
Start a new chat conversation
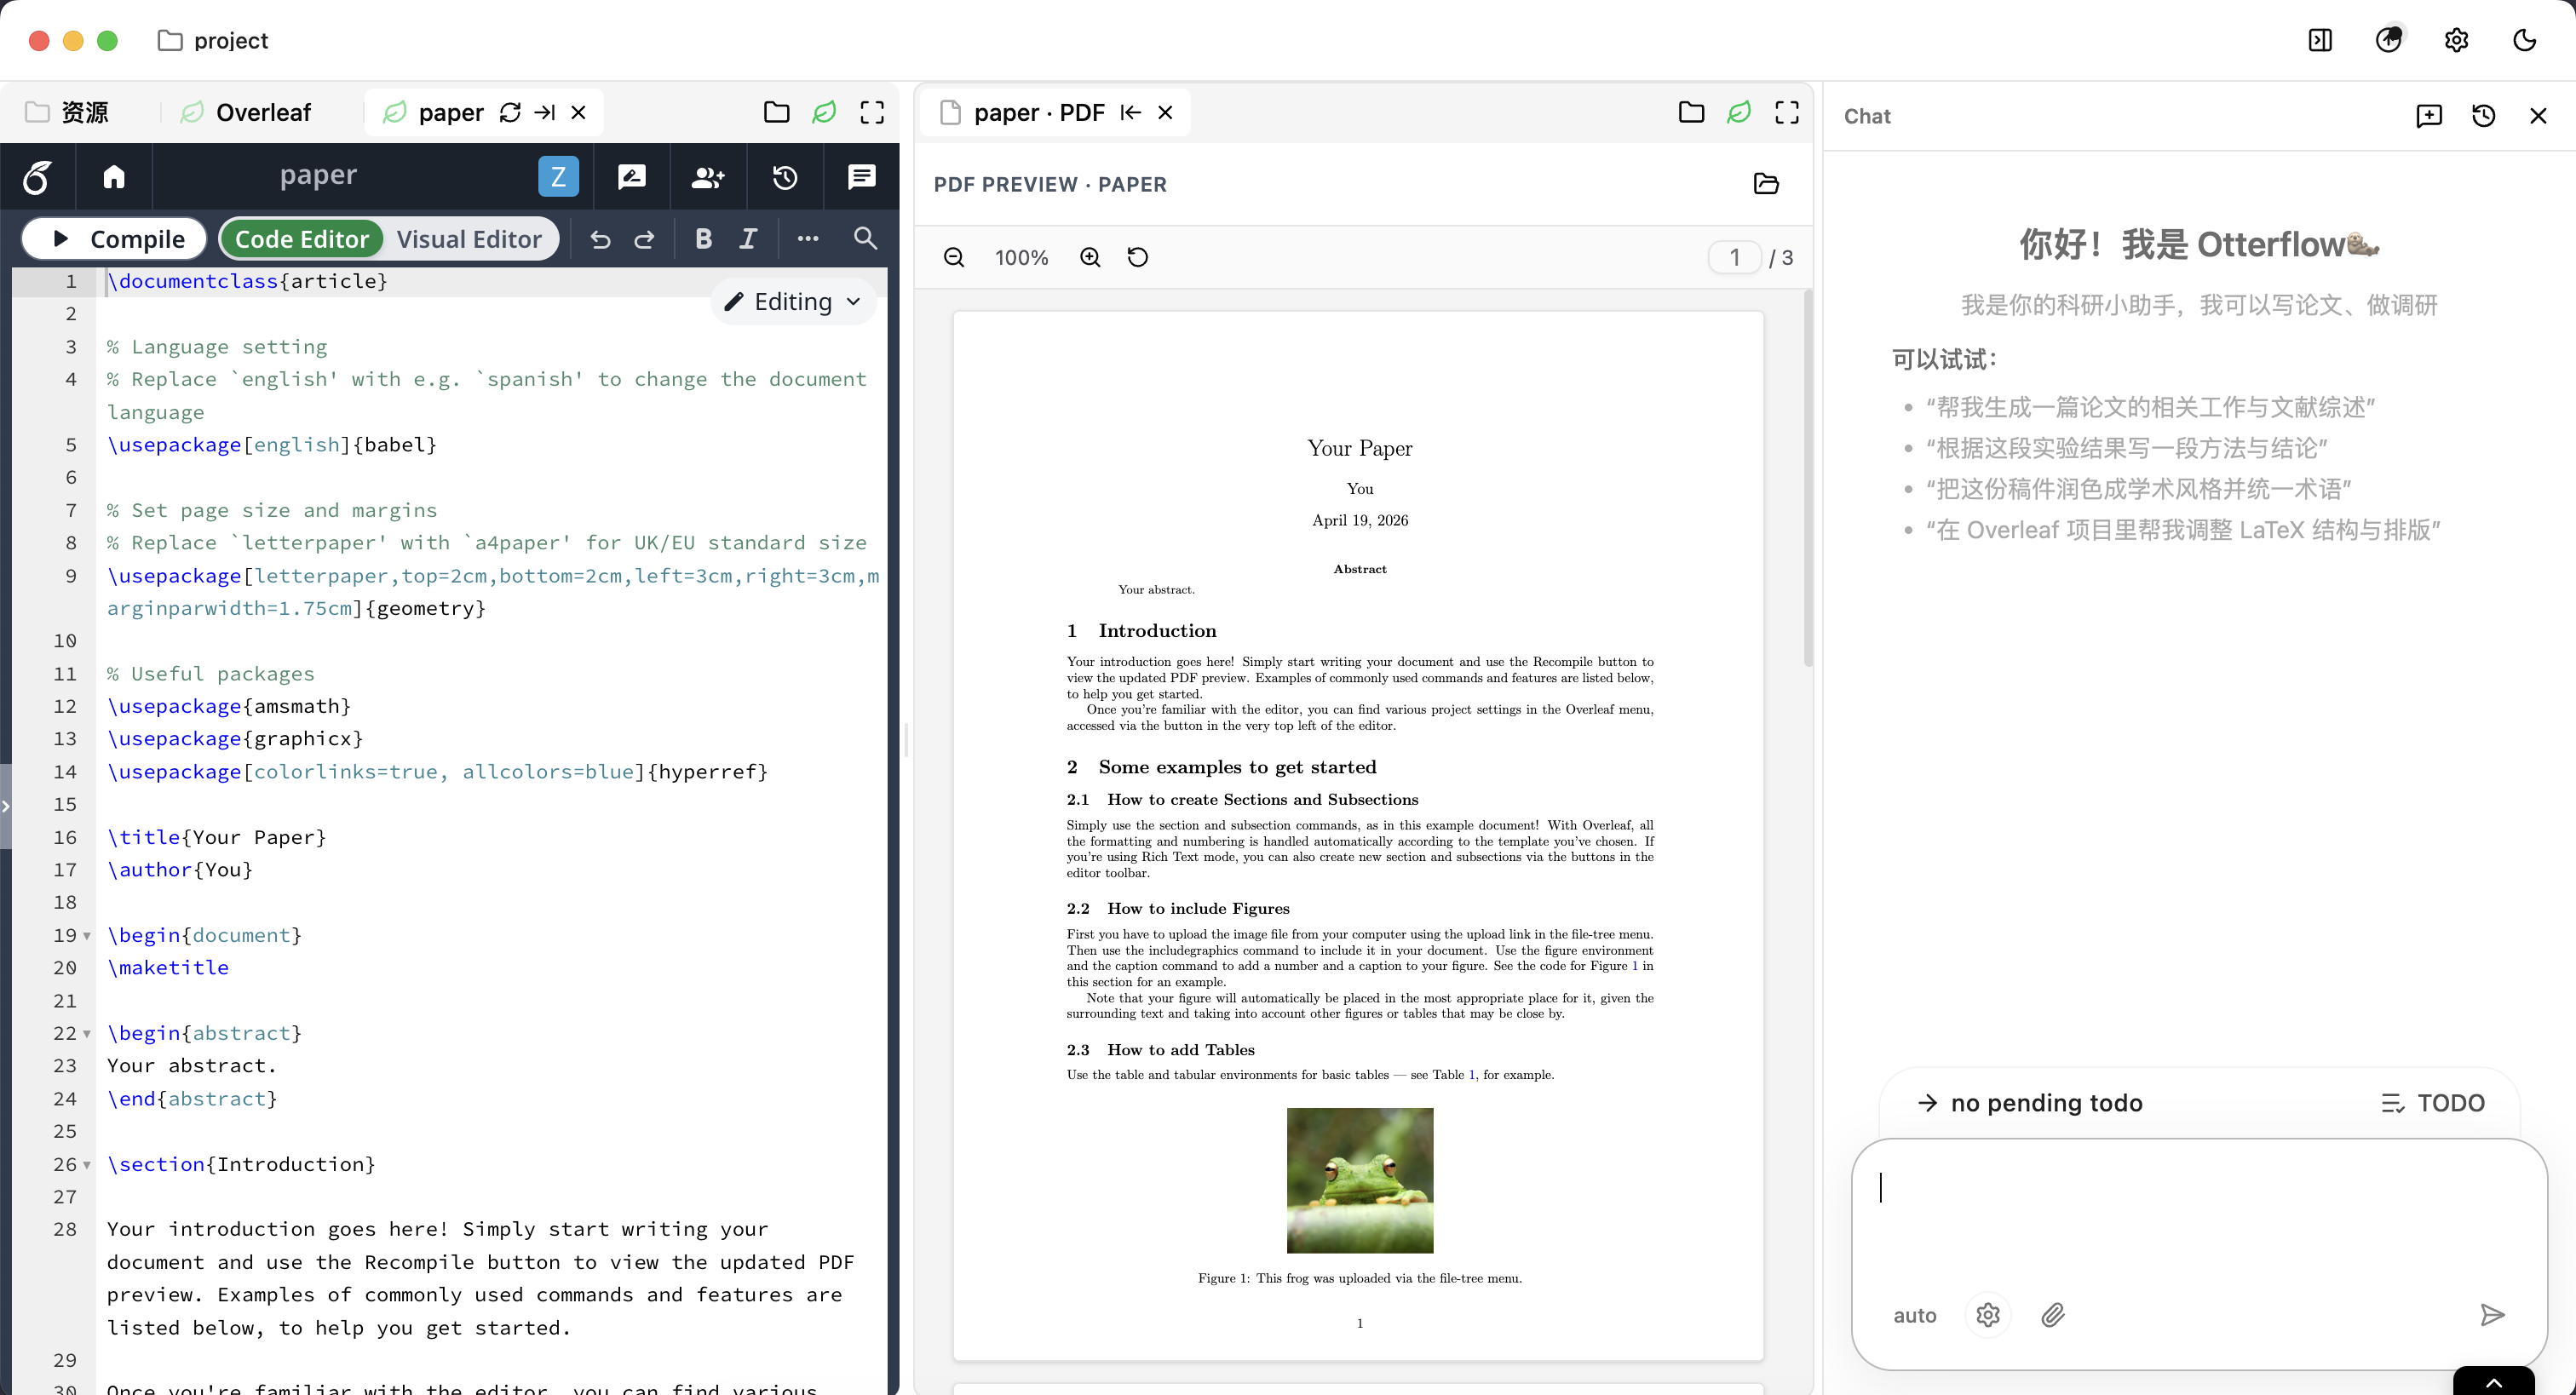point(2429,116)
